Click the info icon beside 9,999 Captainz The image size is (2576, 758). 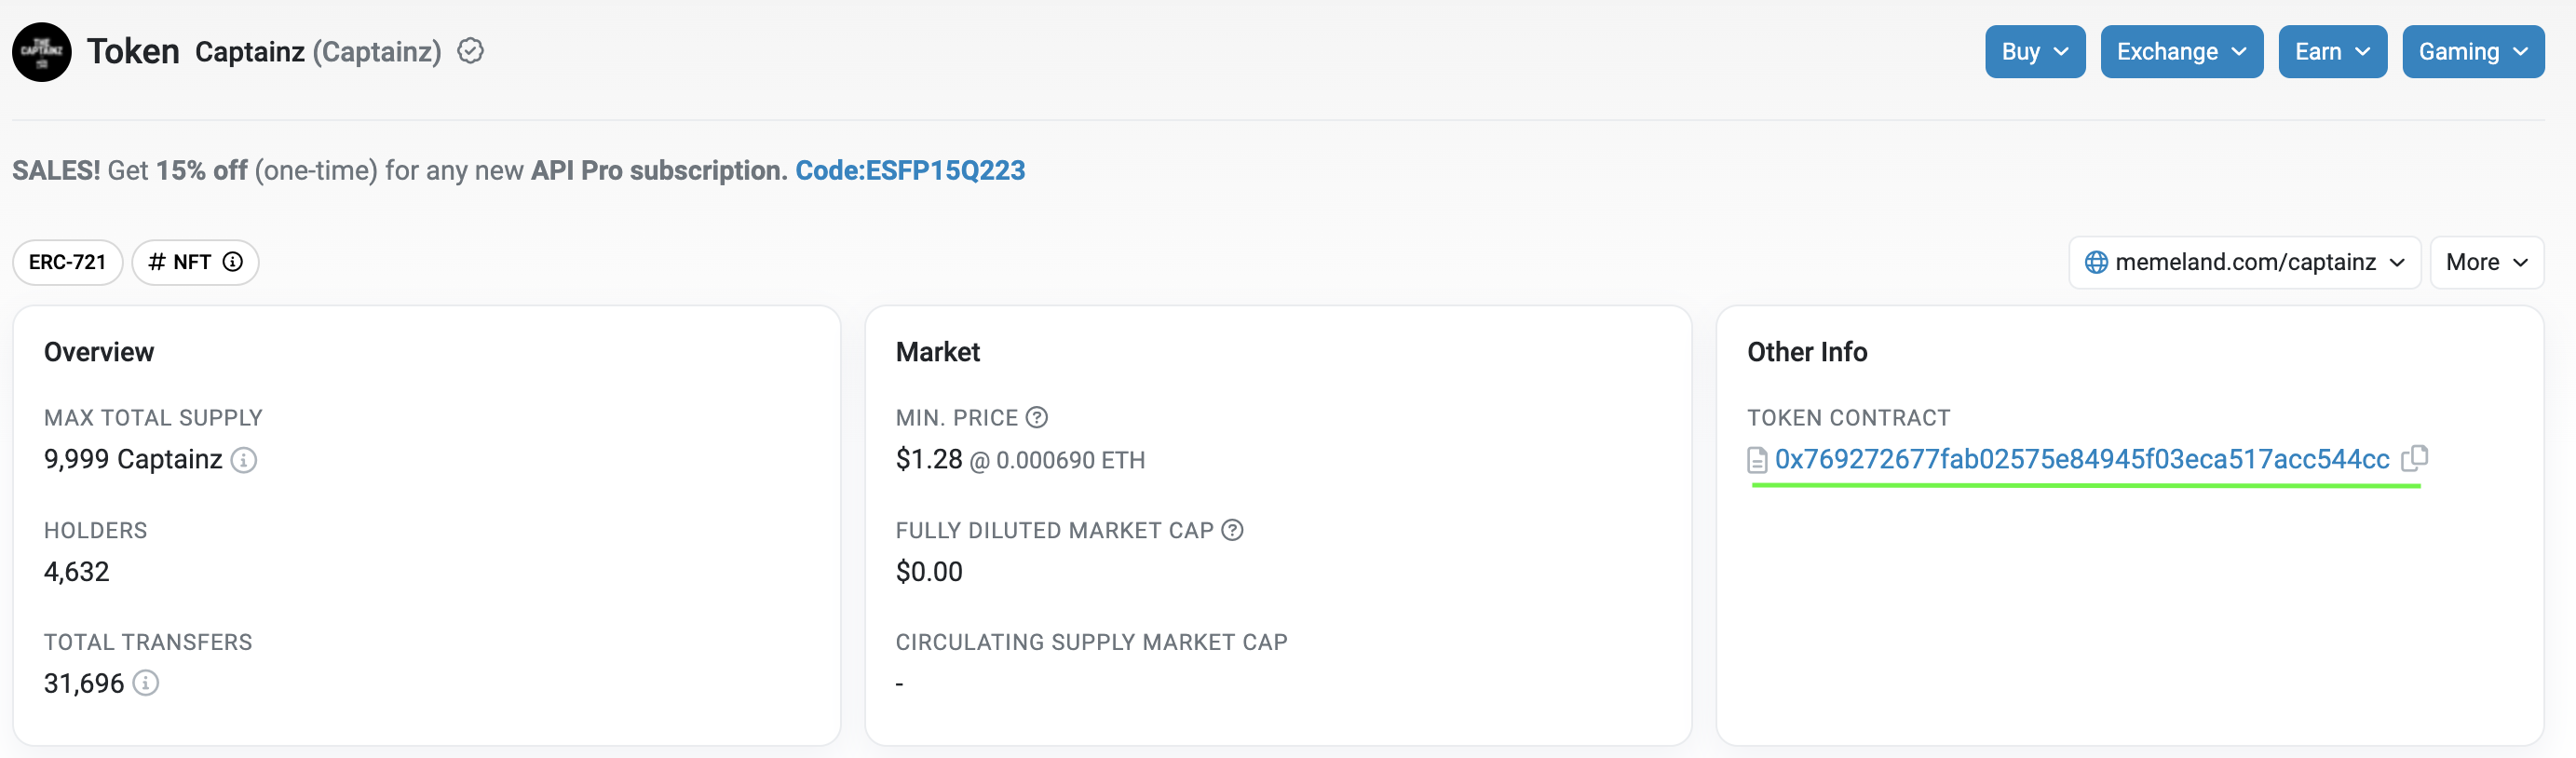click(x=244, y=460)
